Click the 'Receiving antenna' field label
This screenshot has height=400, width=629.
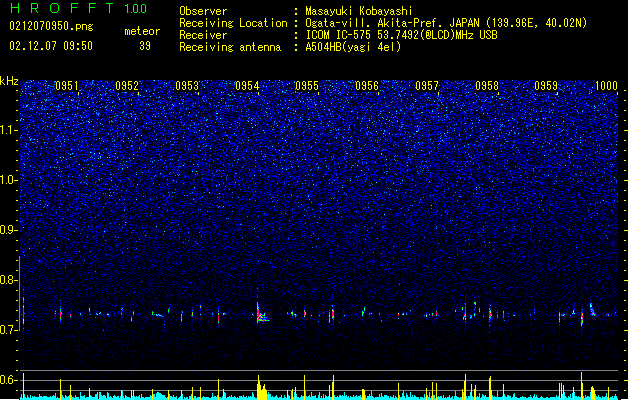[230, 47]
